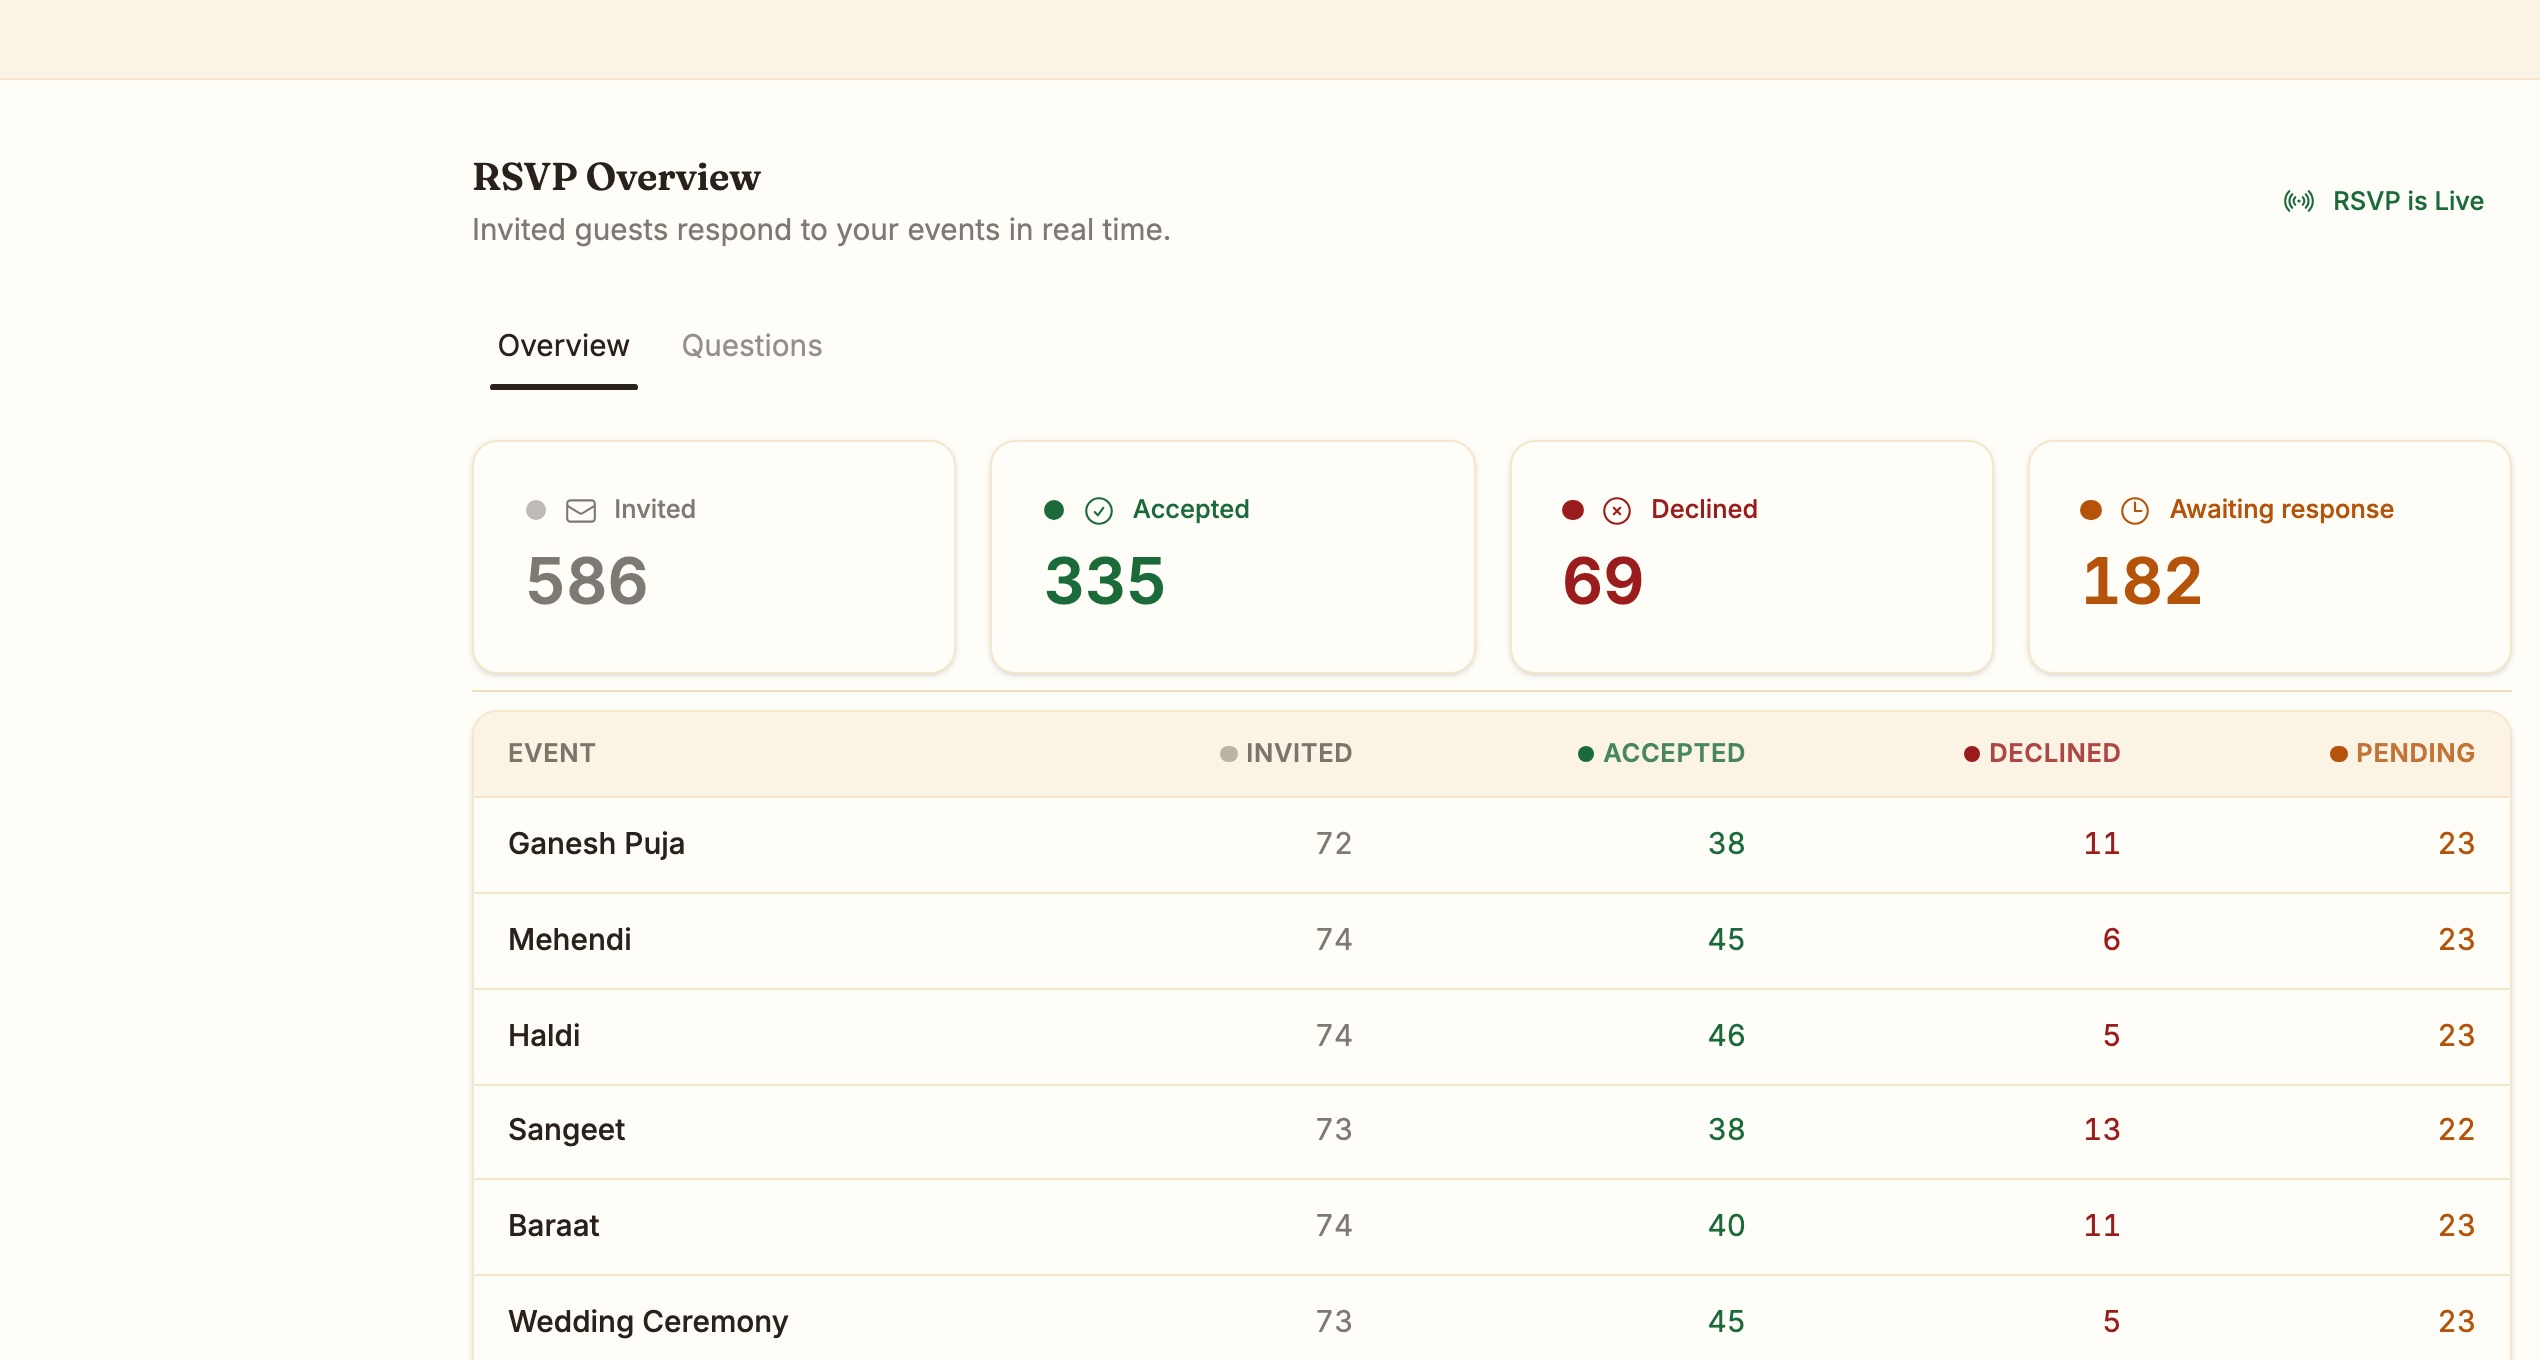This screenshot has width=2540, height=1360.
Task: Click the RSVP live broadcast icon
Action: pyautogui.click(x=2298, y=201)
